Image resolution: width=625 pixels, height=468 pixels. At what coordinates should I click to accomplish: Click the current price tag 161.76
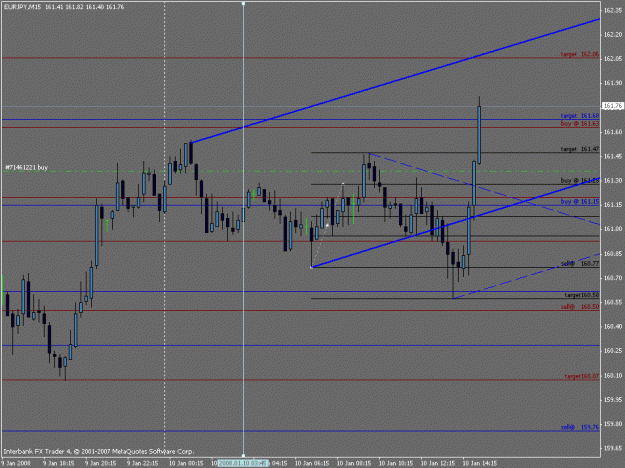613,106
